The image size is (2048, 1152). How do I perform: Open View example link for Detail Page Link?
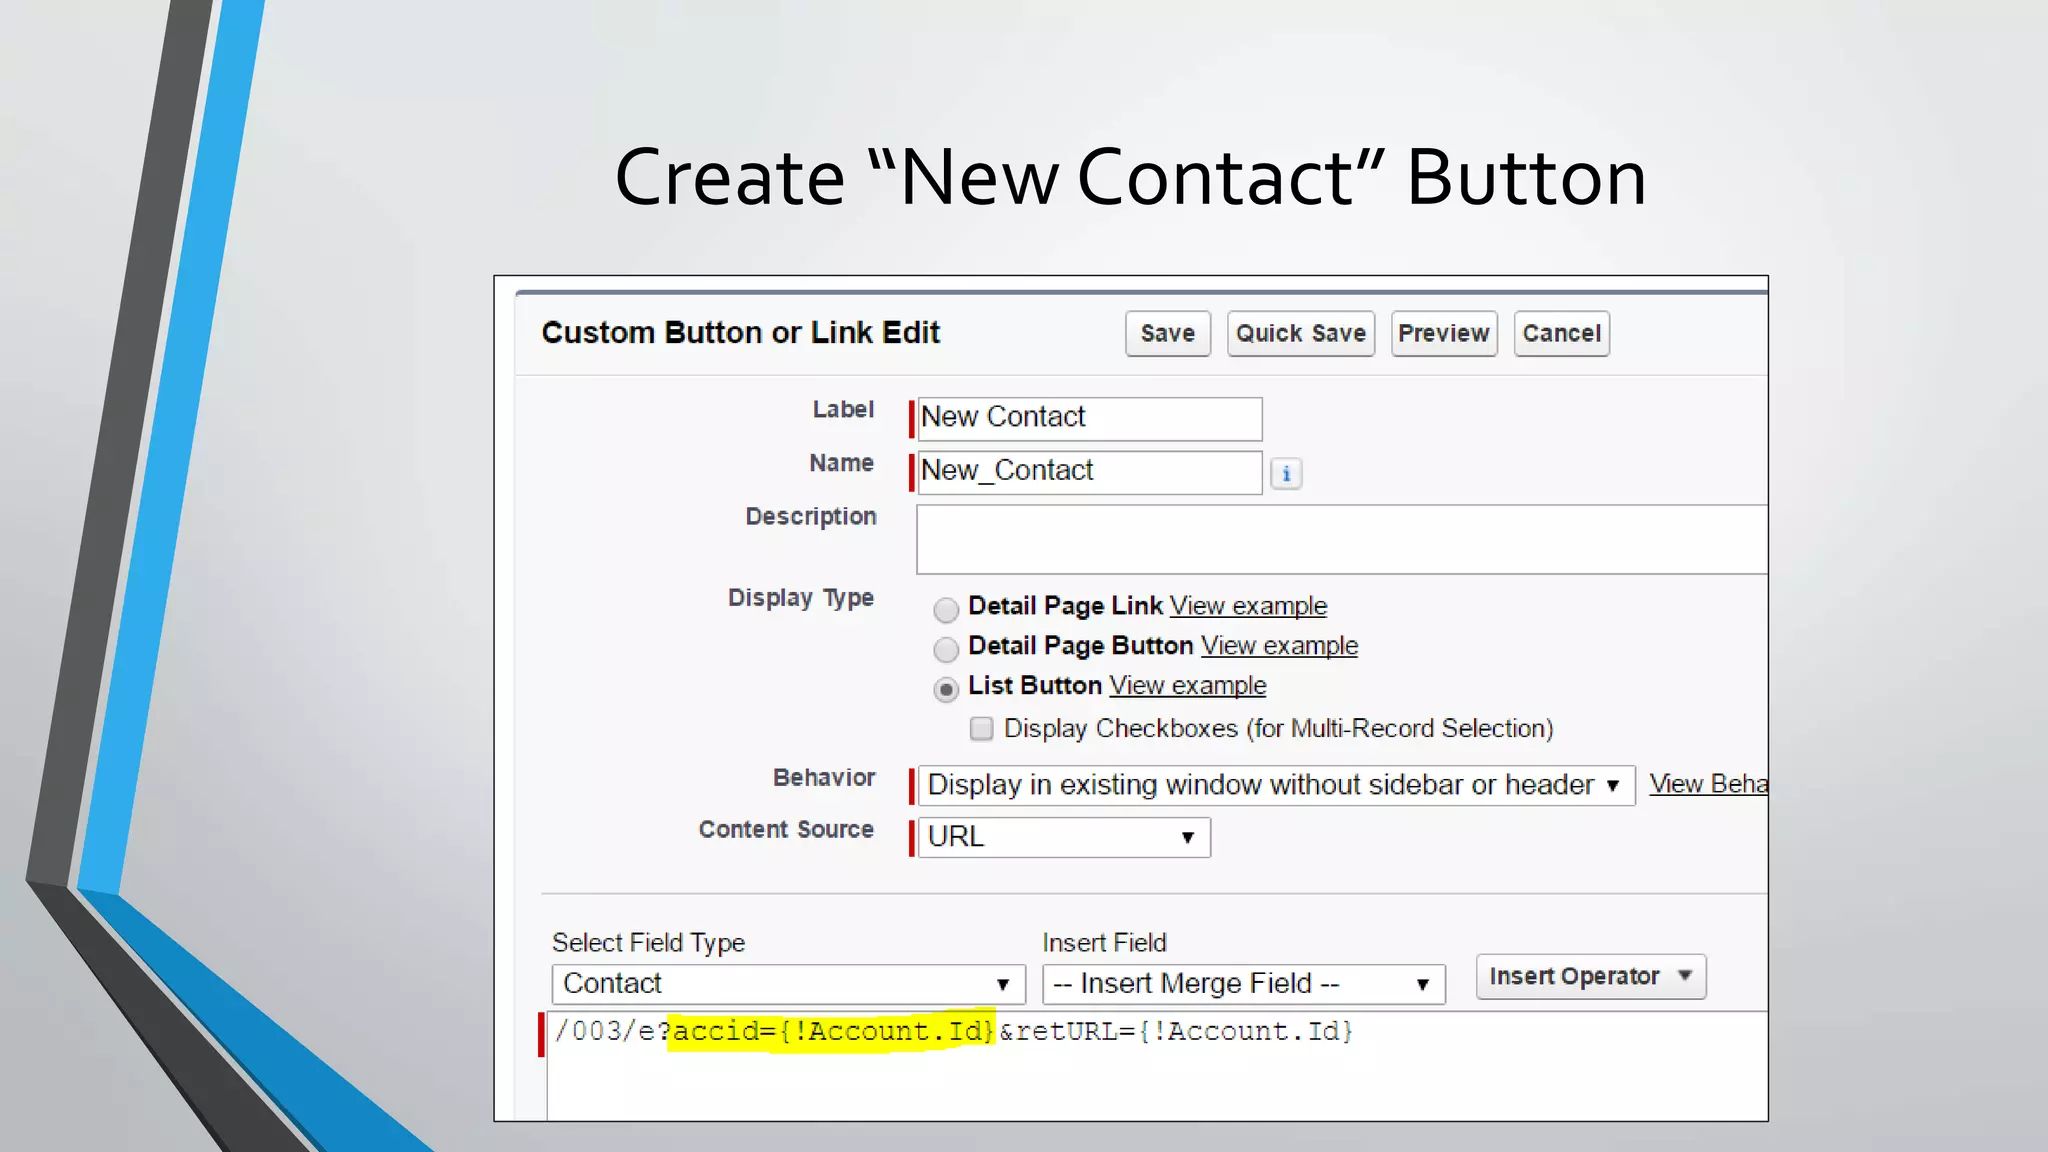coord(1248,606)
